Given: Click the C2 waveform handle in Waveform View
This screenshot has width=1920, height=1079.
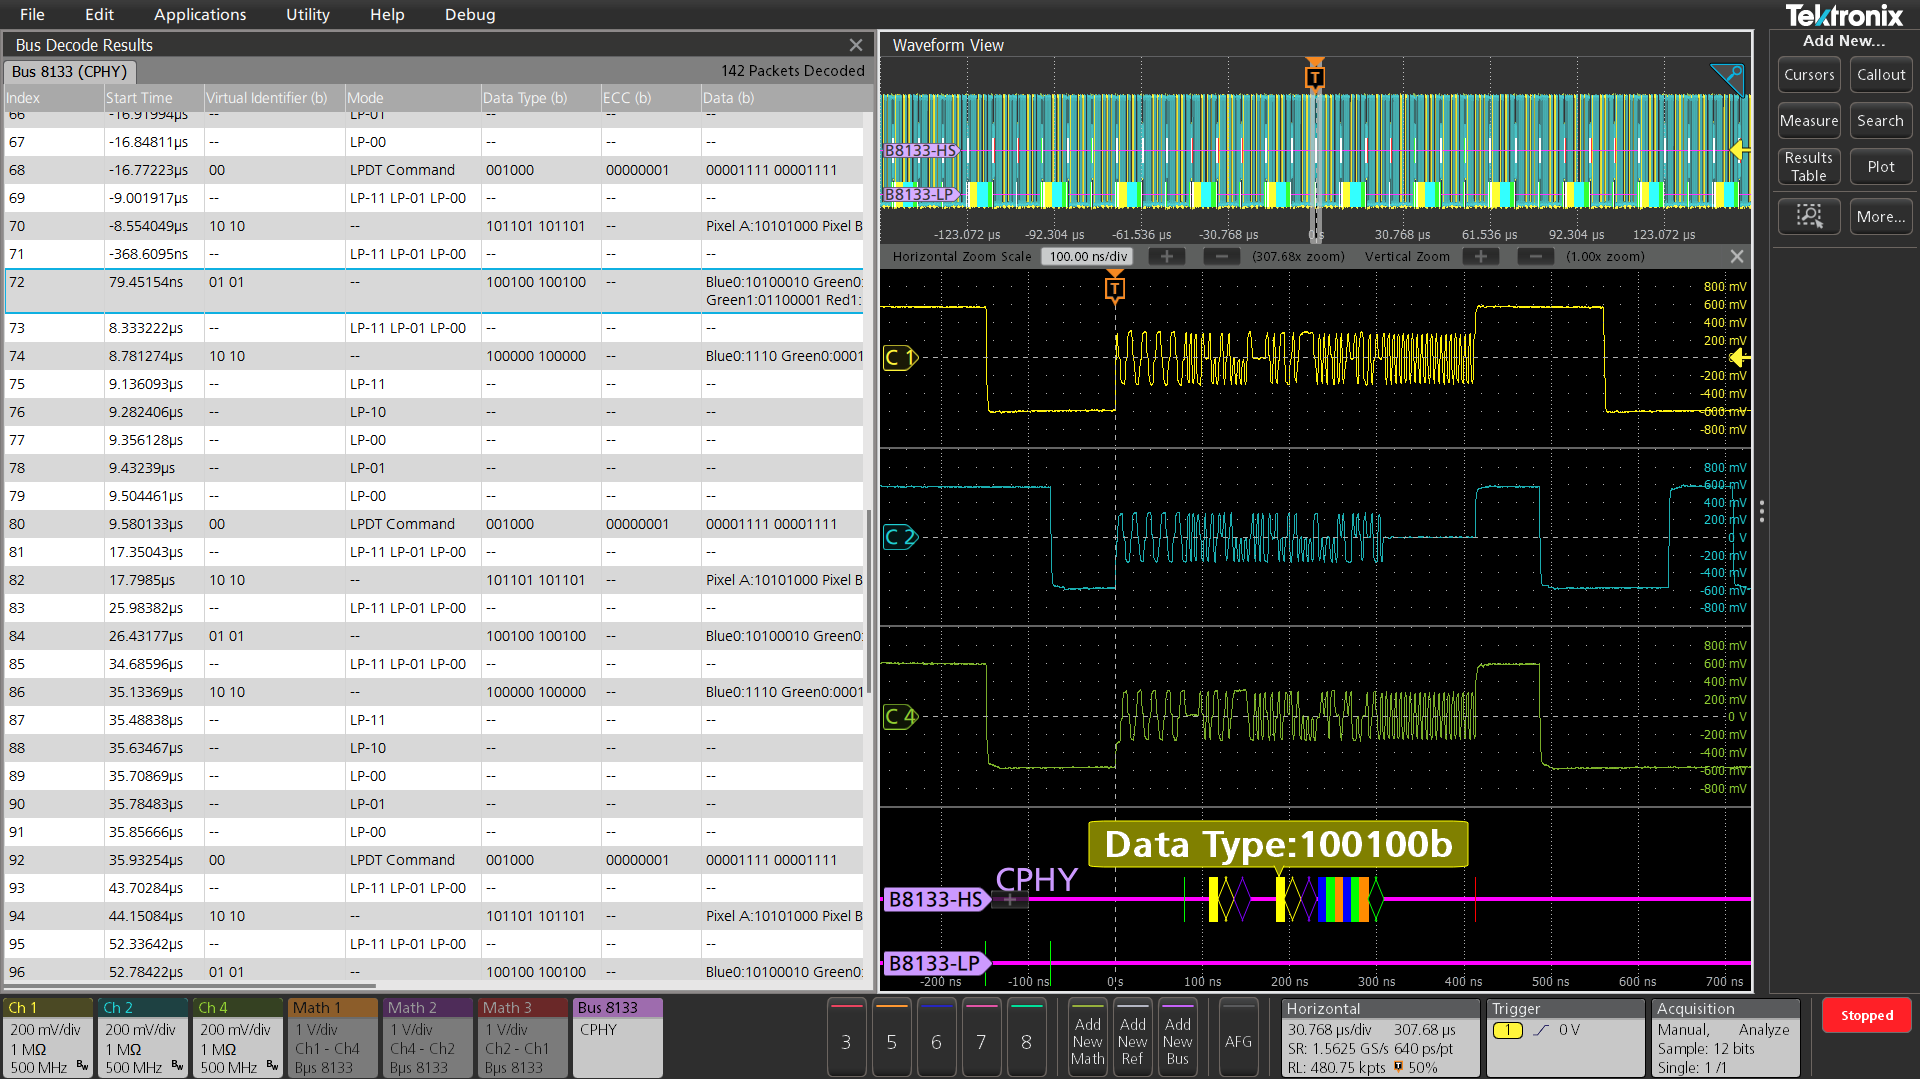Looking at the screenshot, I should [900, 537].
